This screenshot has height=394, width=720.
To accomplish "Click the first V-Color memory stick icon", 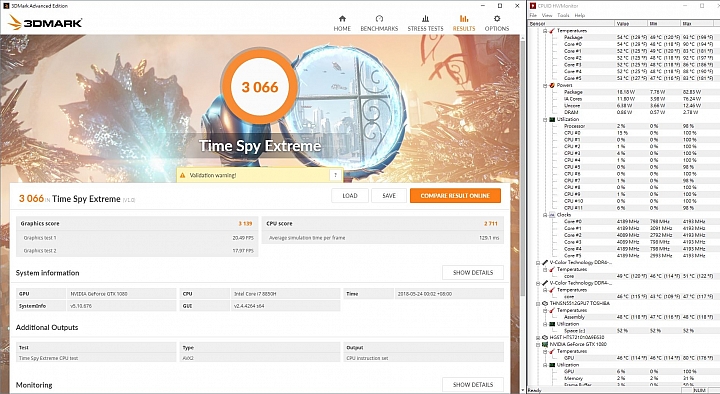I will (x=545, y=263).
